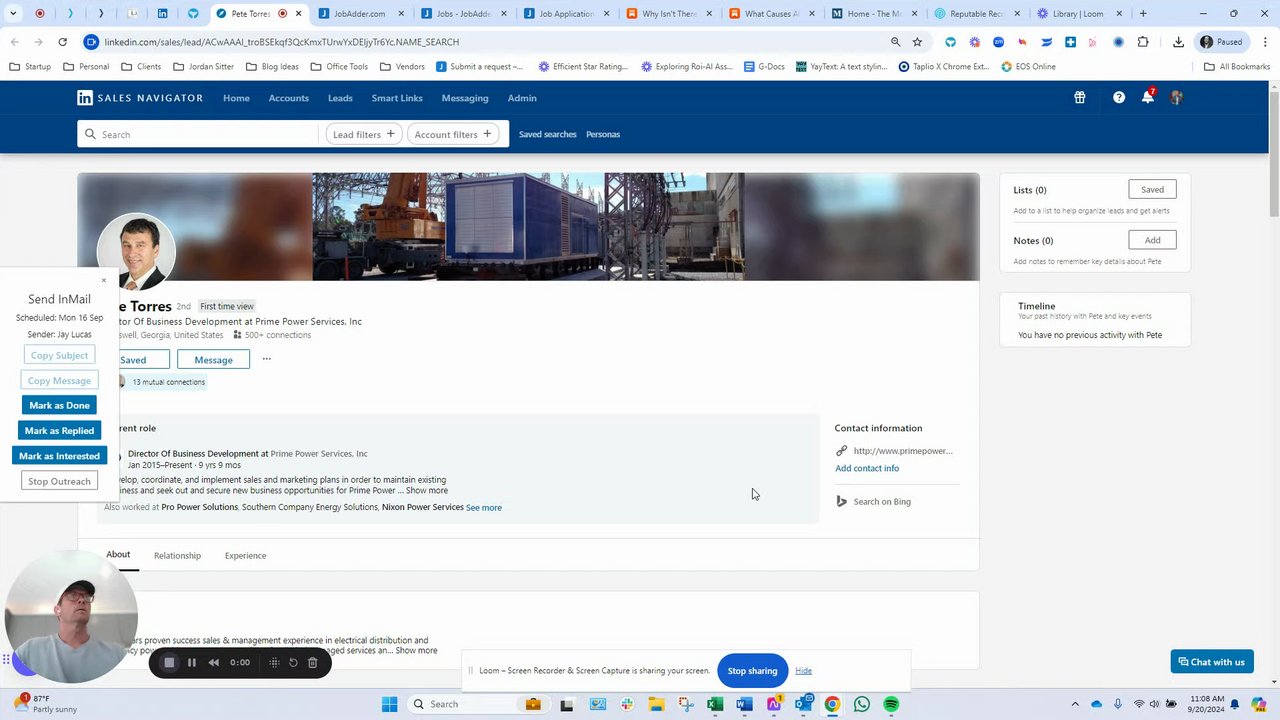Image resolution: width=1280 pixels, height=720 pixels.
Task: Open Messaging in the navigation bar
Action: [465, 98]
